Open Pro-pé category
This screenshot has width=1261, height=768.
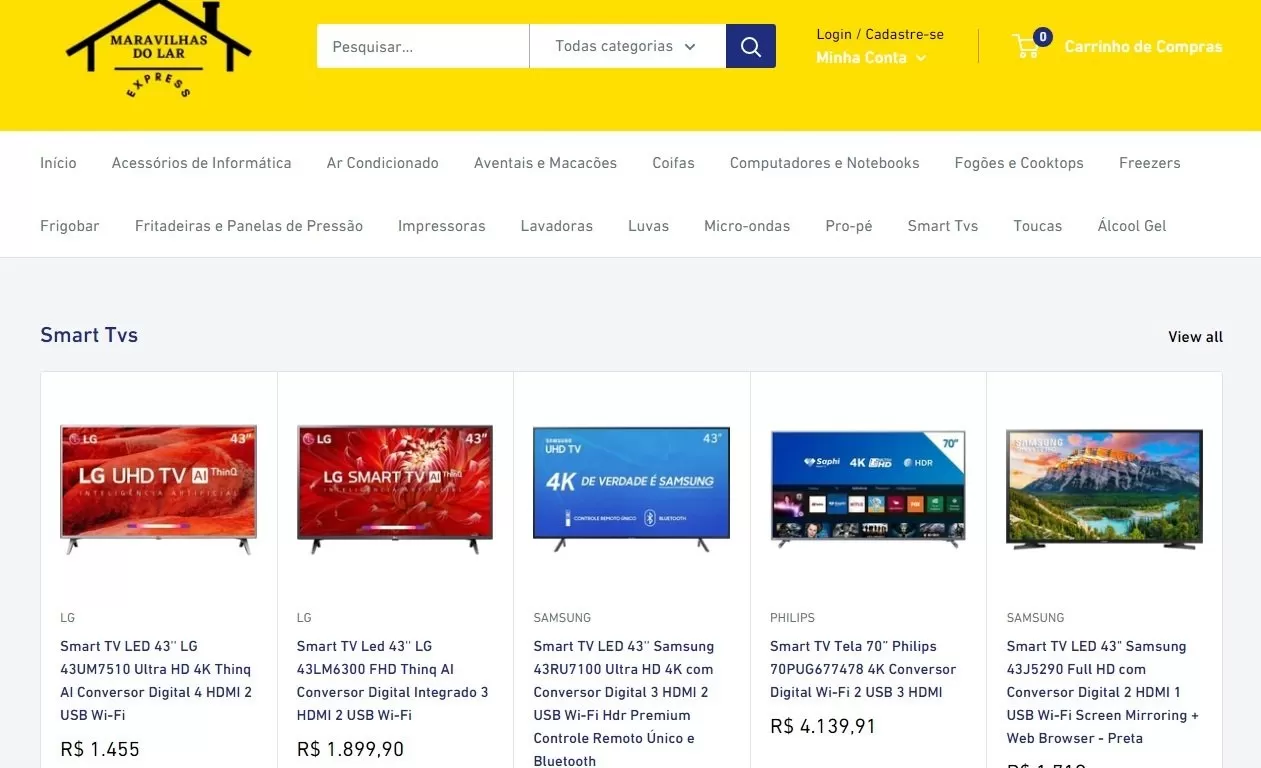(x=849, y=226)
